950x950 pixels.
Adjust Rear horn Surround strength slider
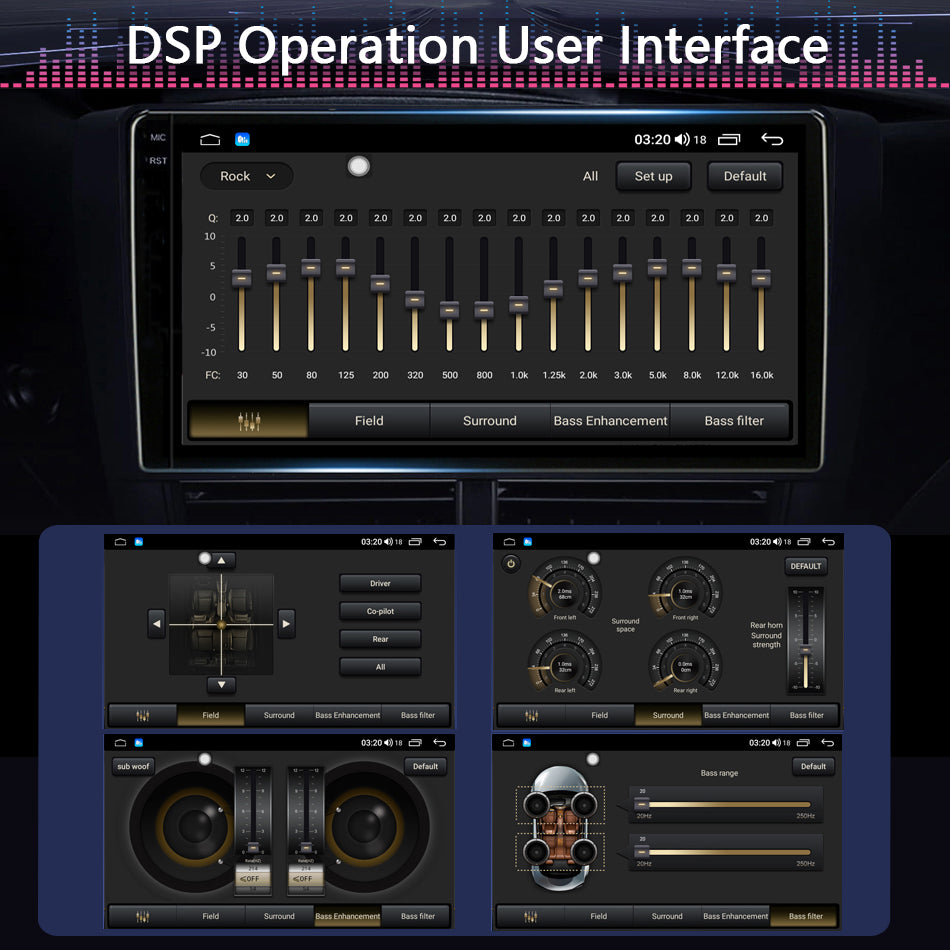[806, 651]
